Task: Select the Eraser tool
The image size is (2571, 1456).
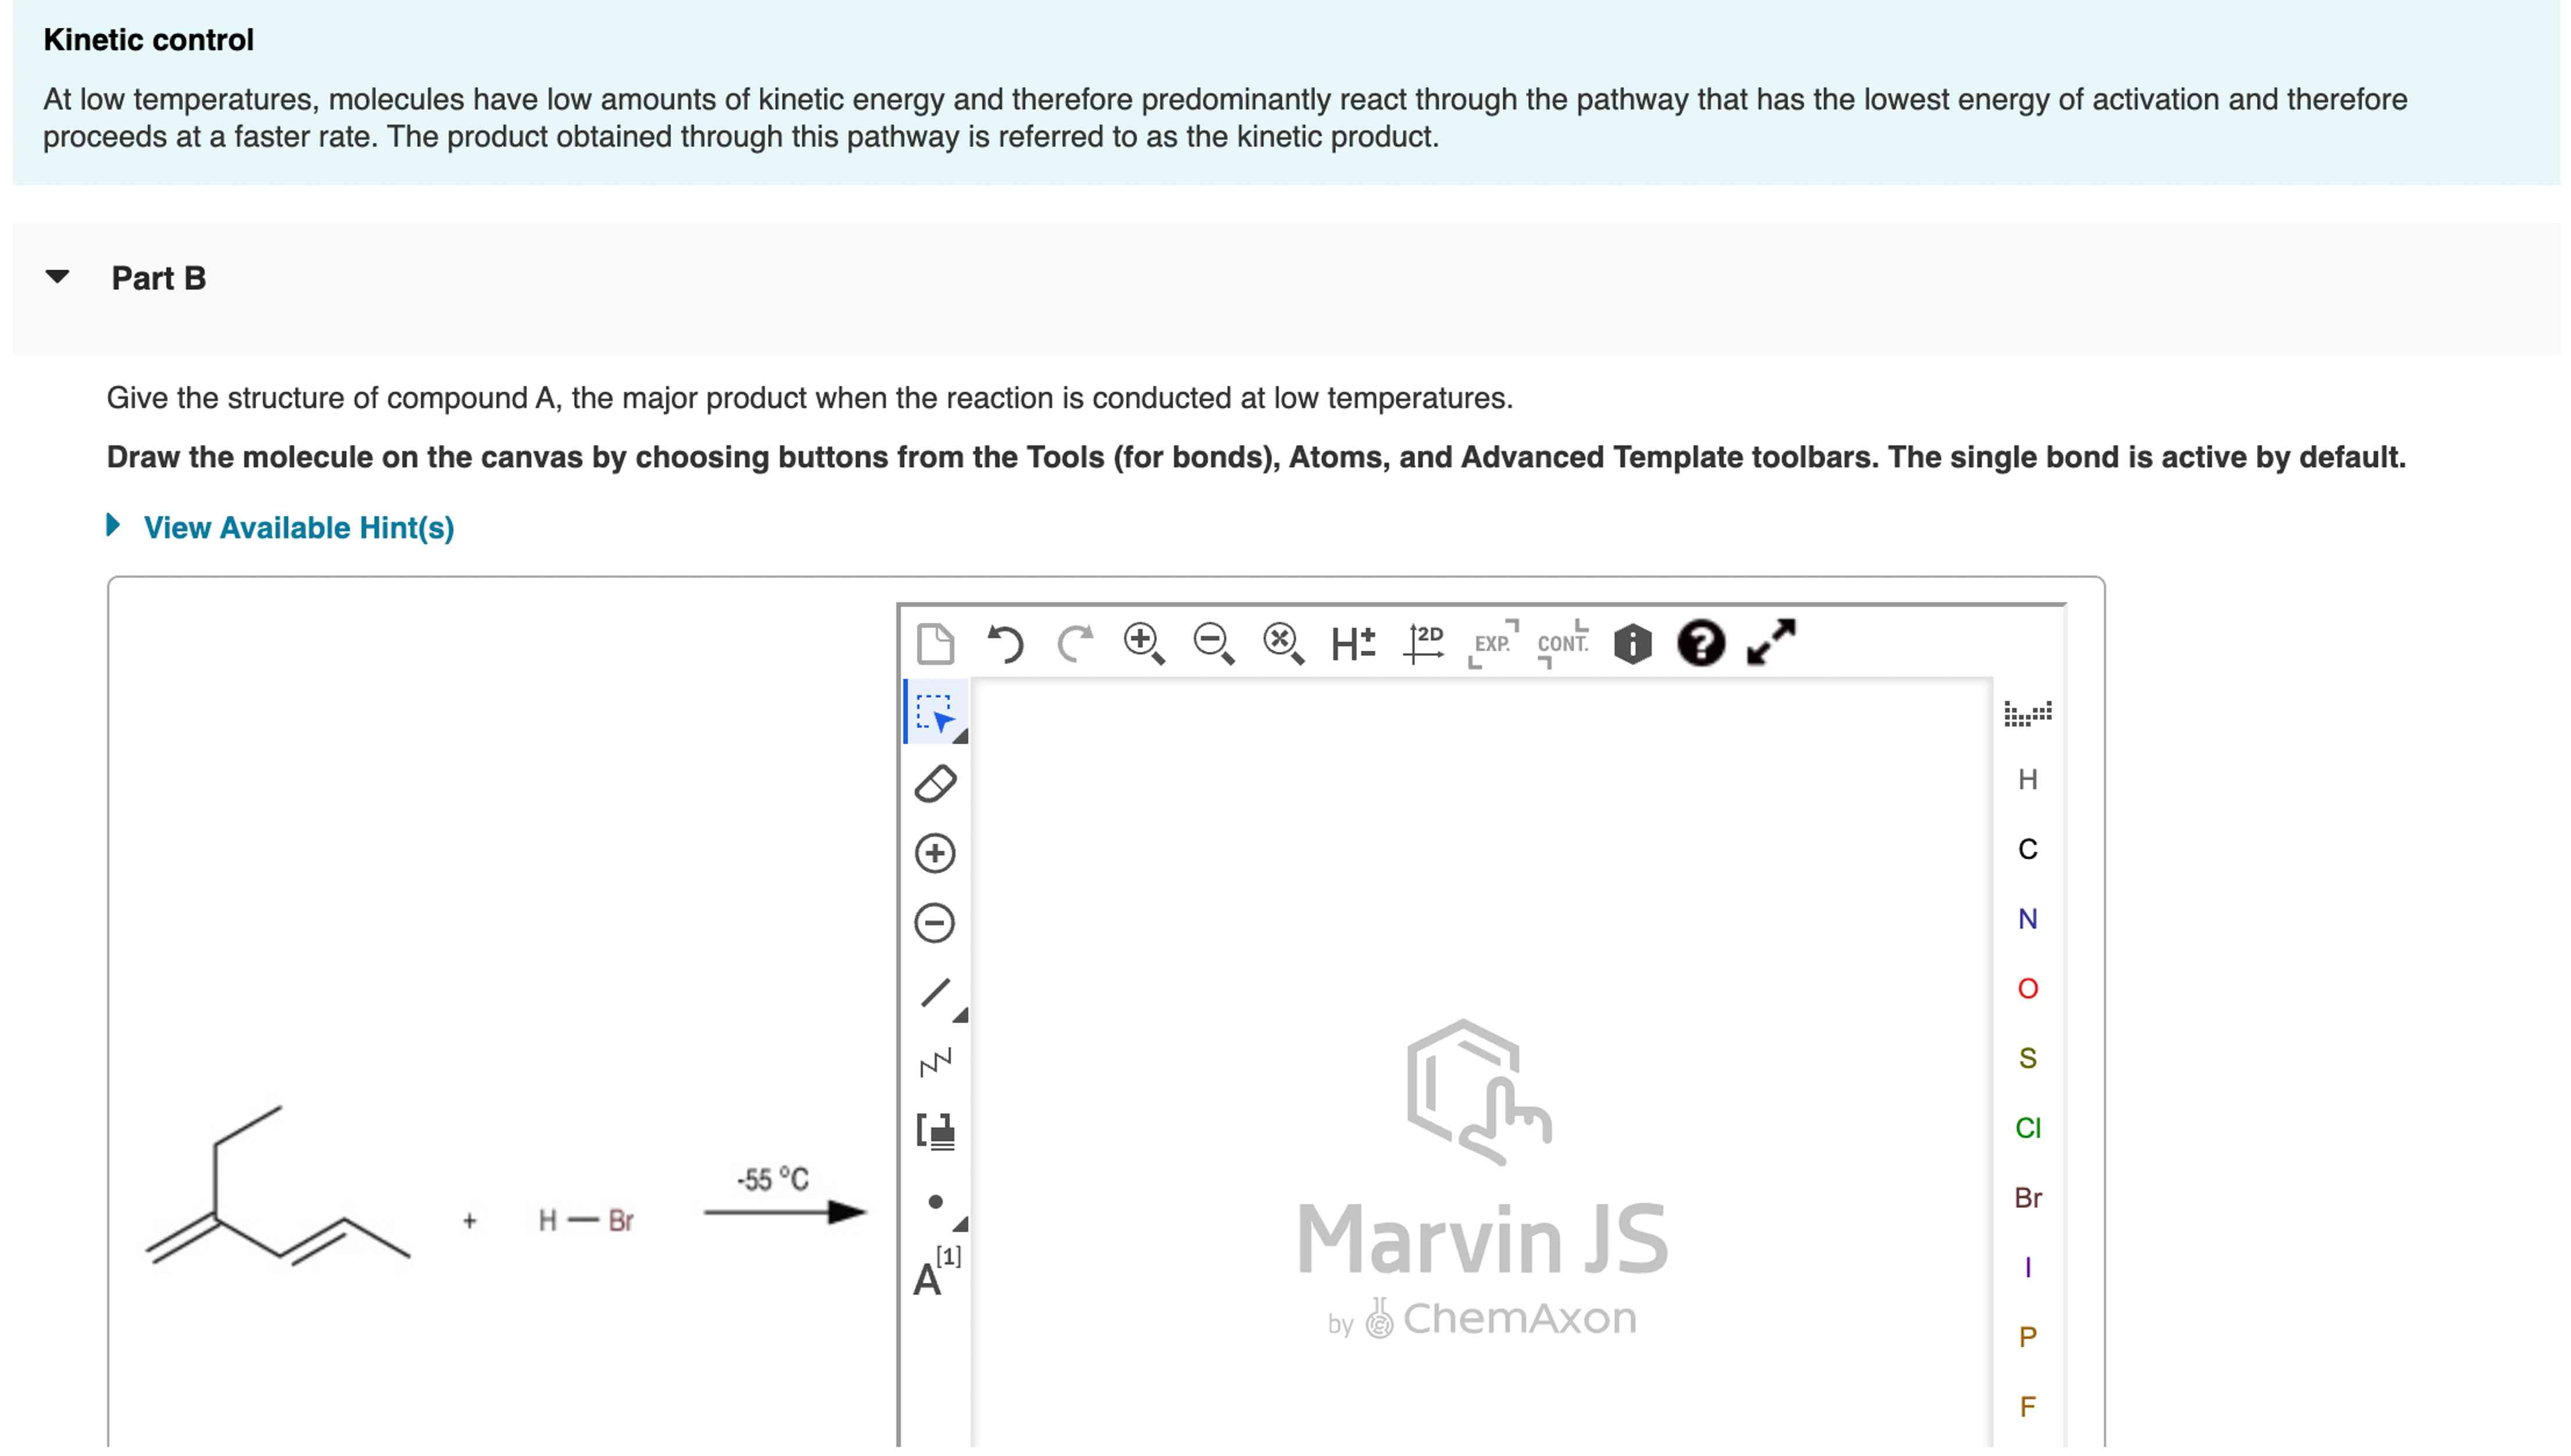Action: (935, 784)
